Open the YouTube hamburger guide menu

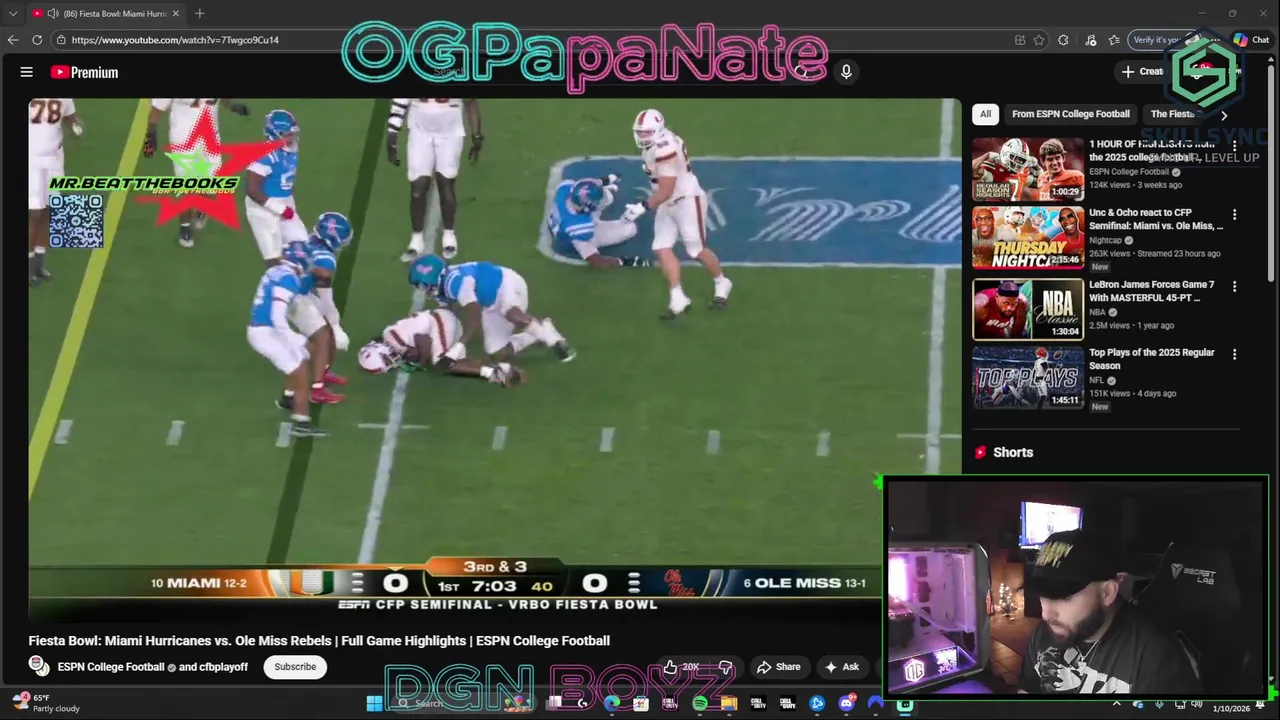coord(27,72)
